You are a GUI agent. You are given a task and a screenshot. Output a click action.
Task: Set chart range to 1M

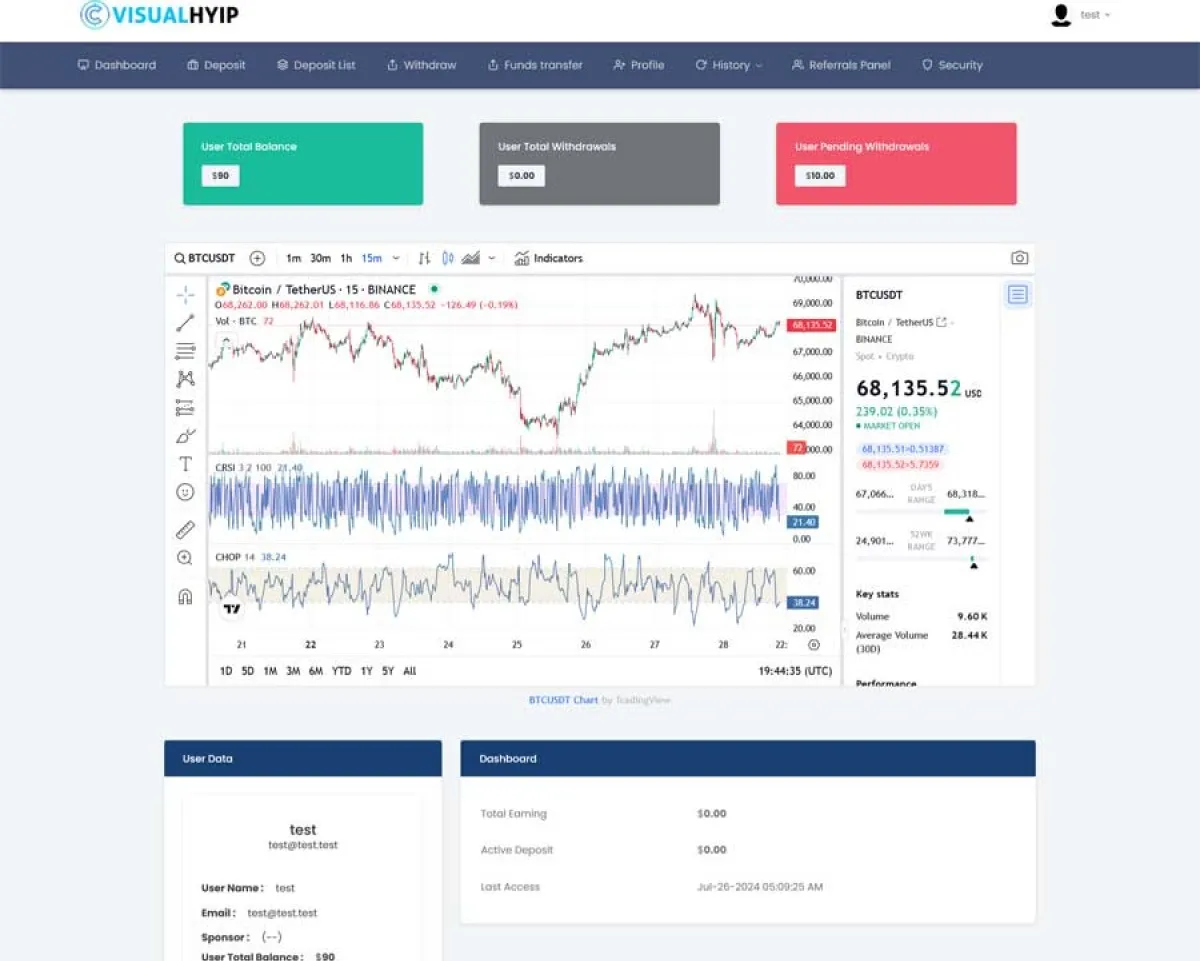click(270, 671)
